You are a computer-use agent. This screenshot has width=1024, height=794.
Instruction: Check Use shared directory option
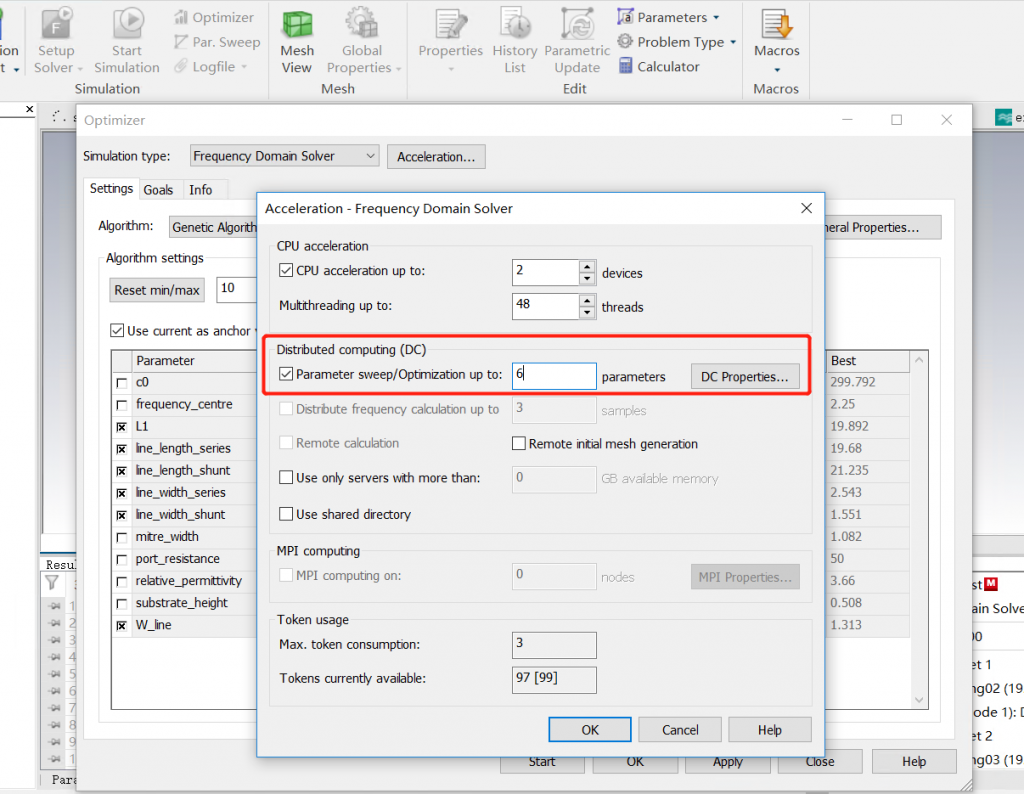287,514
